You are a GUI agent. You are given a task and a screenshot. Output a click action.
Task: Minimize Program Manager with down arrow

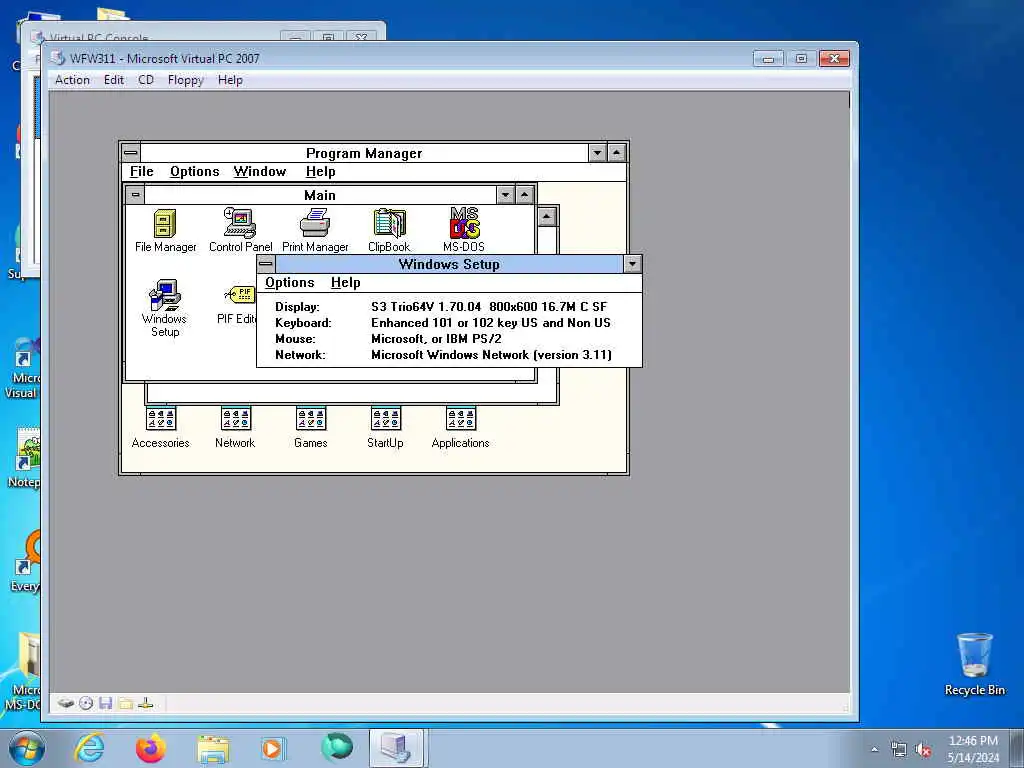[597, 153]
